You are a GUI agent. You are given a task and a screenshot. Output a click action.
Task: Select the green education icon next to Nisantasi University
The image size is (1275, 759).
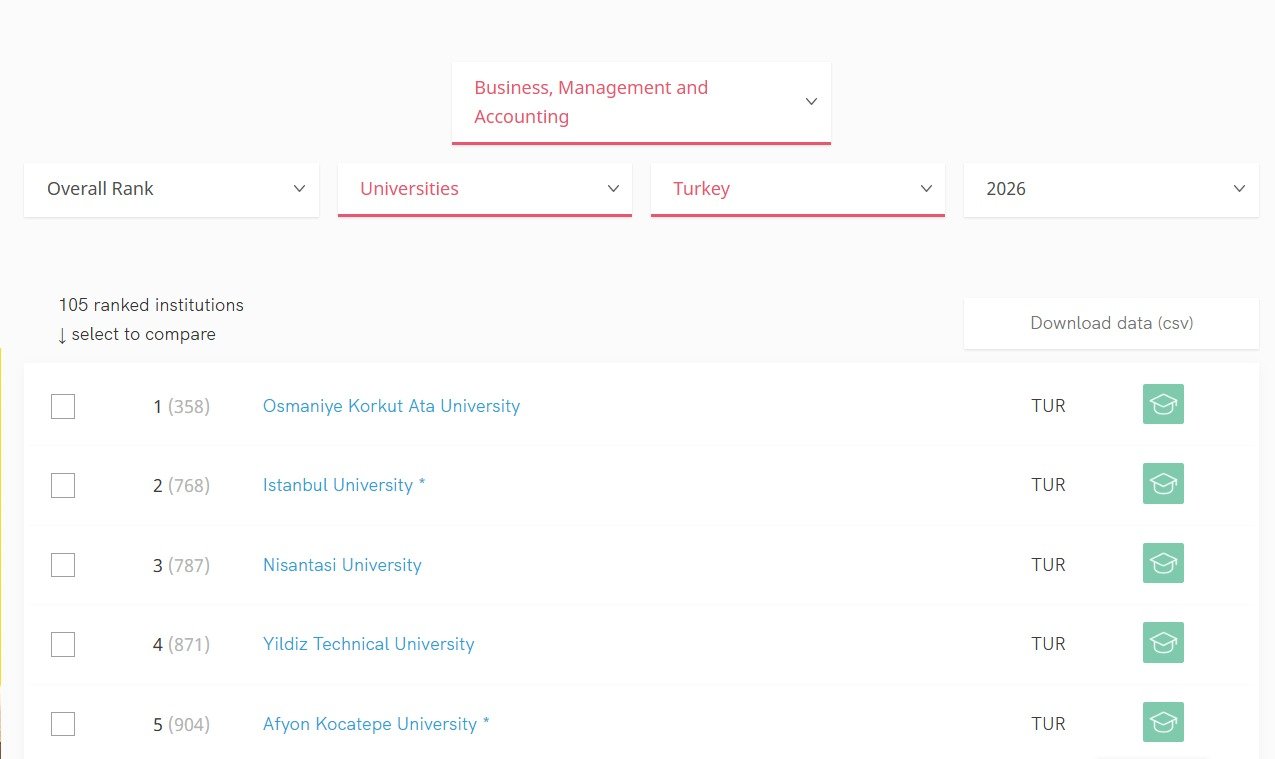coord(1162,563)
